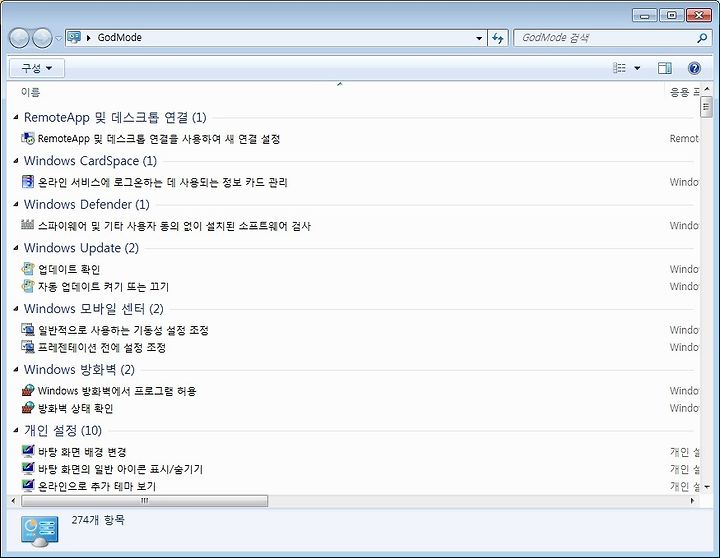Select 바탕 화면 배경 변경 text
The image size is (720, 558).
[x=82, y=452]
